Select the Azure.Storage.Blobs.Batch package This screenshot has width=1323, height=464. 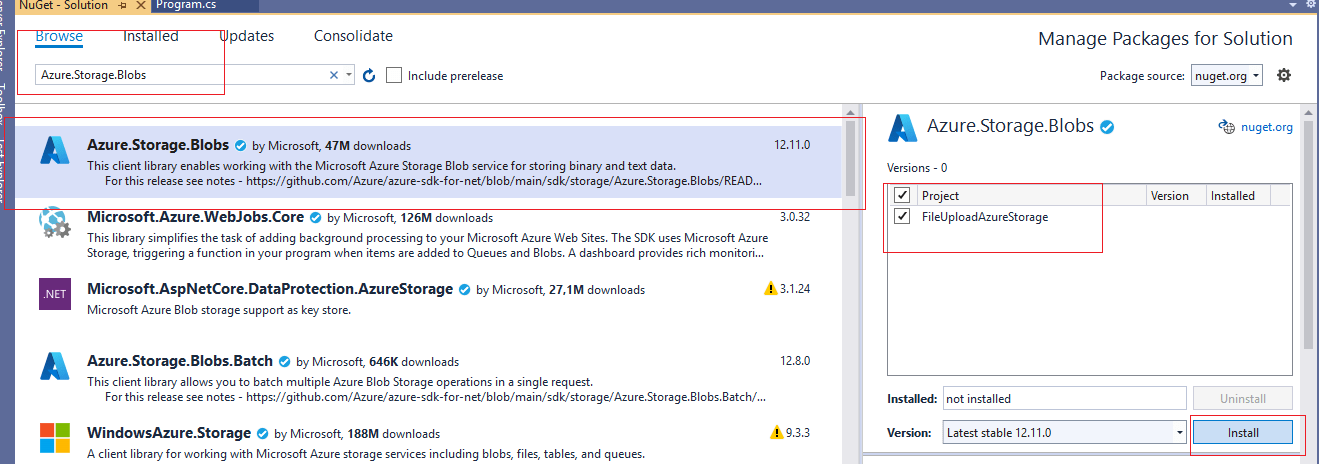coord(426,376)
